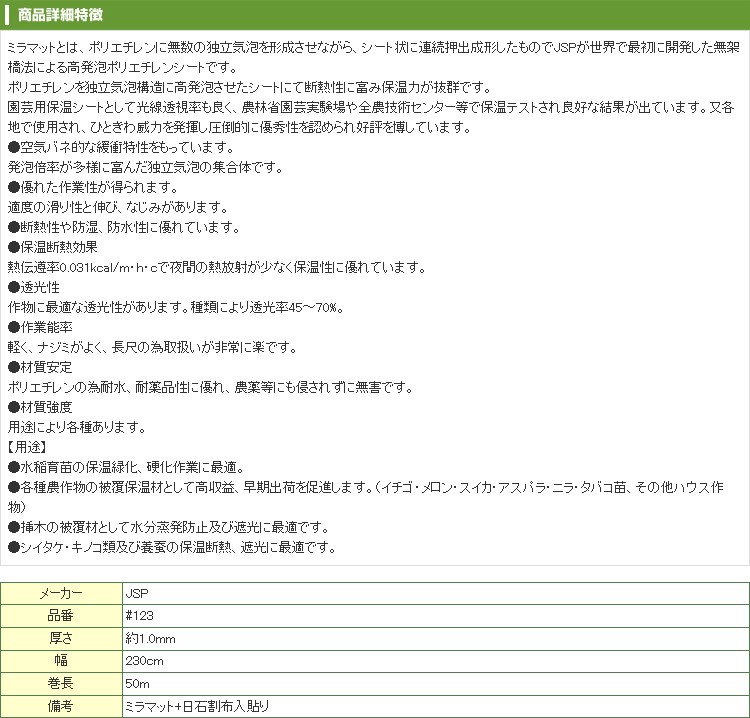Select the JSP maker value cell
Viewport: 750px width, 718px height.
pos(436,593)
